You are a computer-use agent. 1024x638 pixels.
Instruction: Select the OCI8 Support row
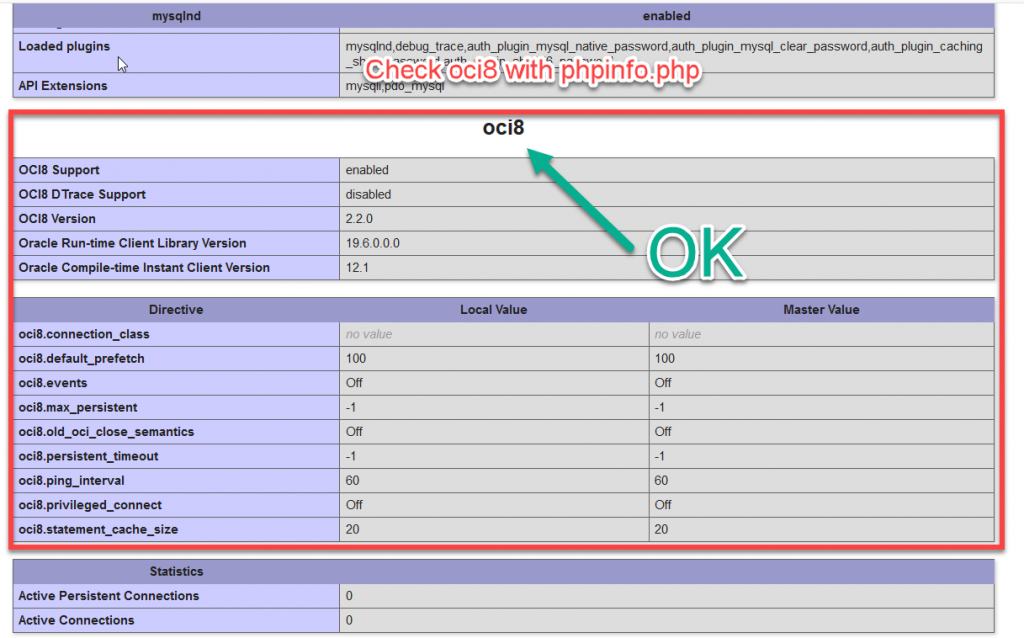pos(64,170)
